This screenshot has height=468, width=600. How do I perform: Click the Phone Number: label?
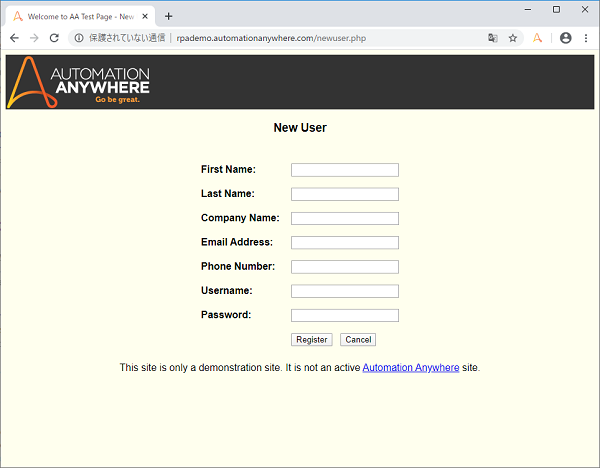(x=238, y=266)
